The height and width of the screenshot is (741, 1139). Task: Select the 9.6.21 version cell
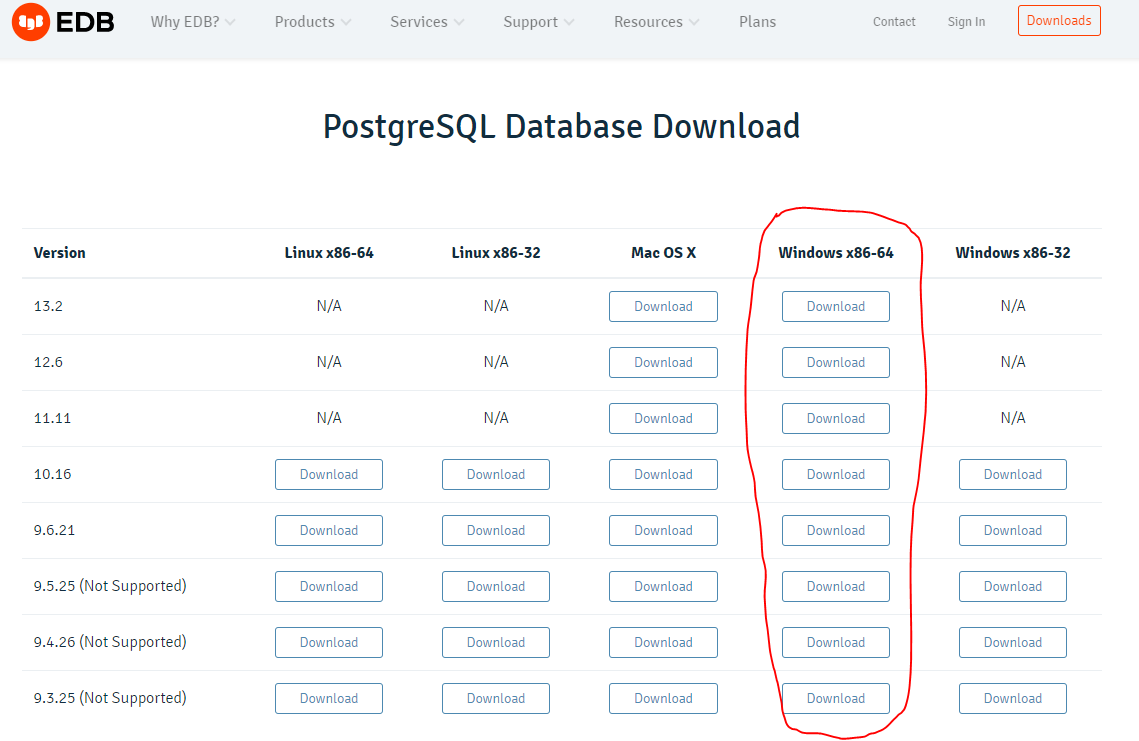(54, 530)
